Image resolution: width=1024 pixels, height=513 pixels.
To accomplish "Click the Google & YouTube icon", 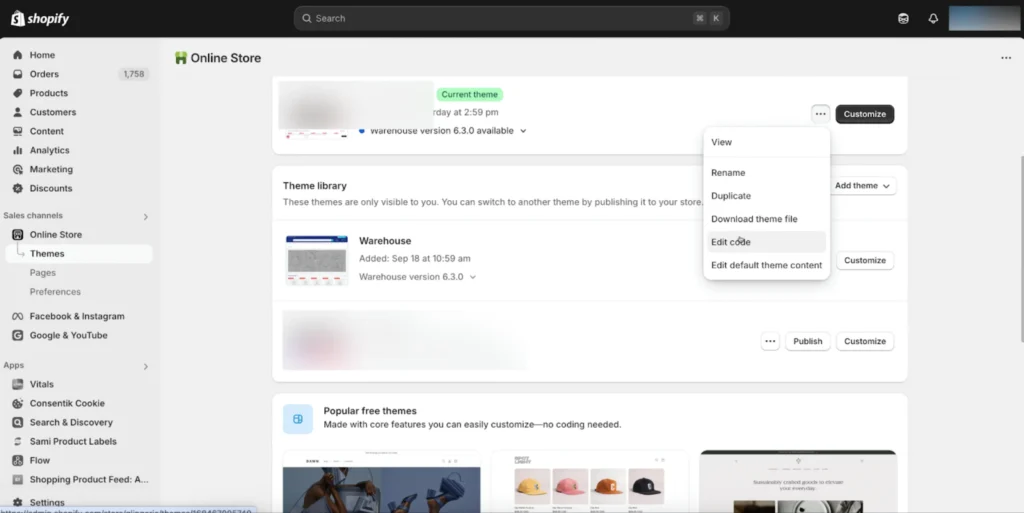I will 18,335.
